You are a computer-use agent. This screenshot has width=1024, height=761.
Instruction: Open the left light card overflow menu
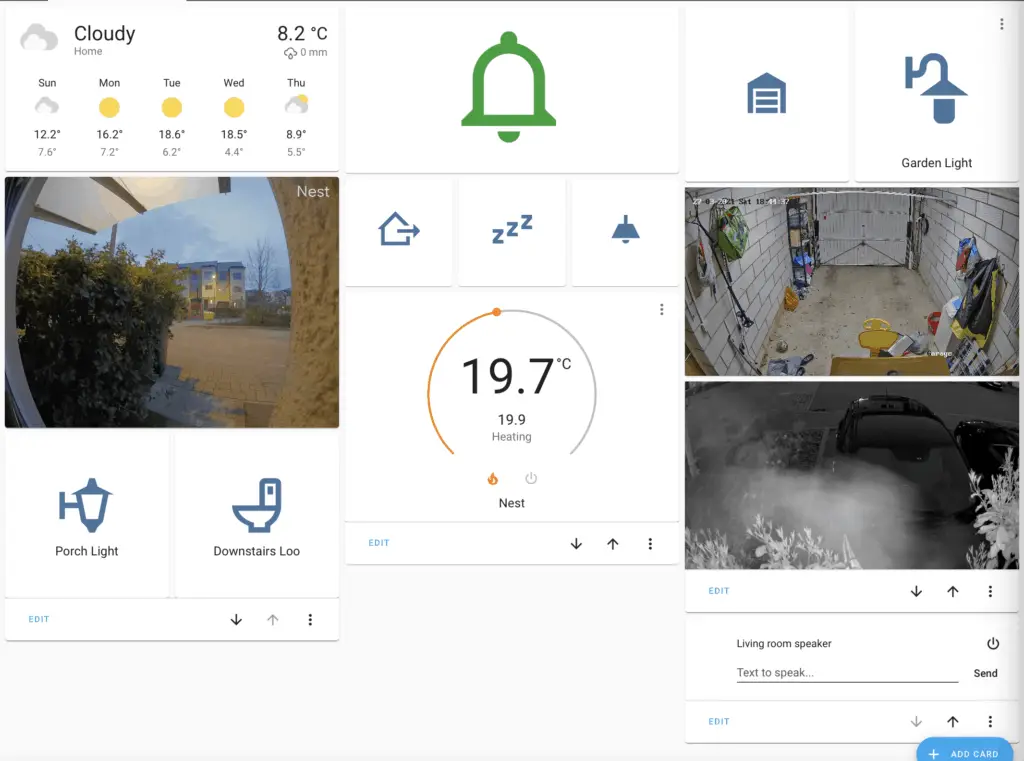pos(311,619)
